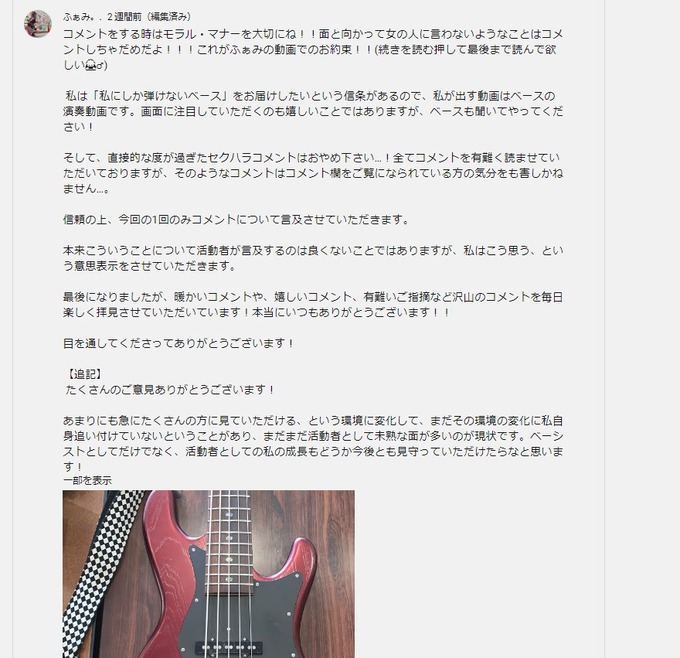Open the commenter's round profile avatar

38,24
